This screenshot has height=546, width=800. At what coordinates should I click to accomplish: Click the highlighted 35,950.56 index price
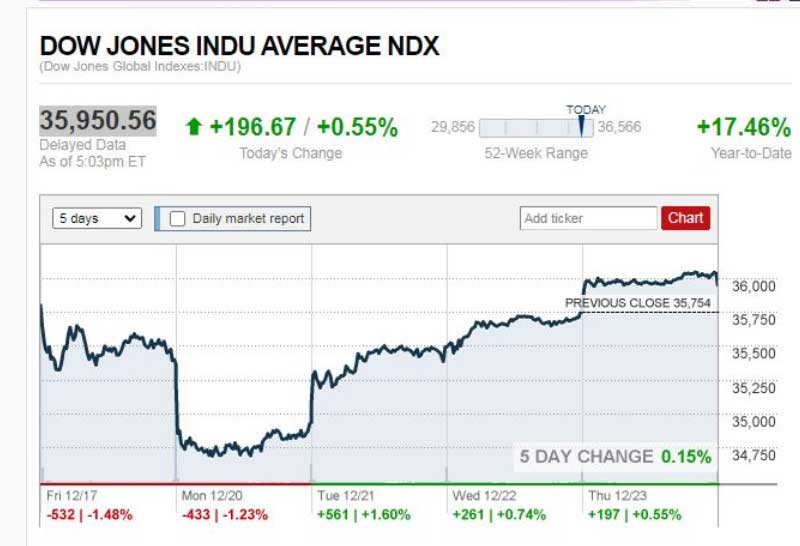(98, 121)
